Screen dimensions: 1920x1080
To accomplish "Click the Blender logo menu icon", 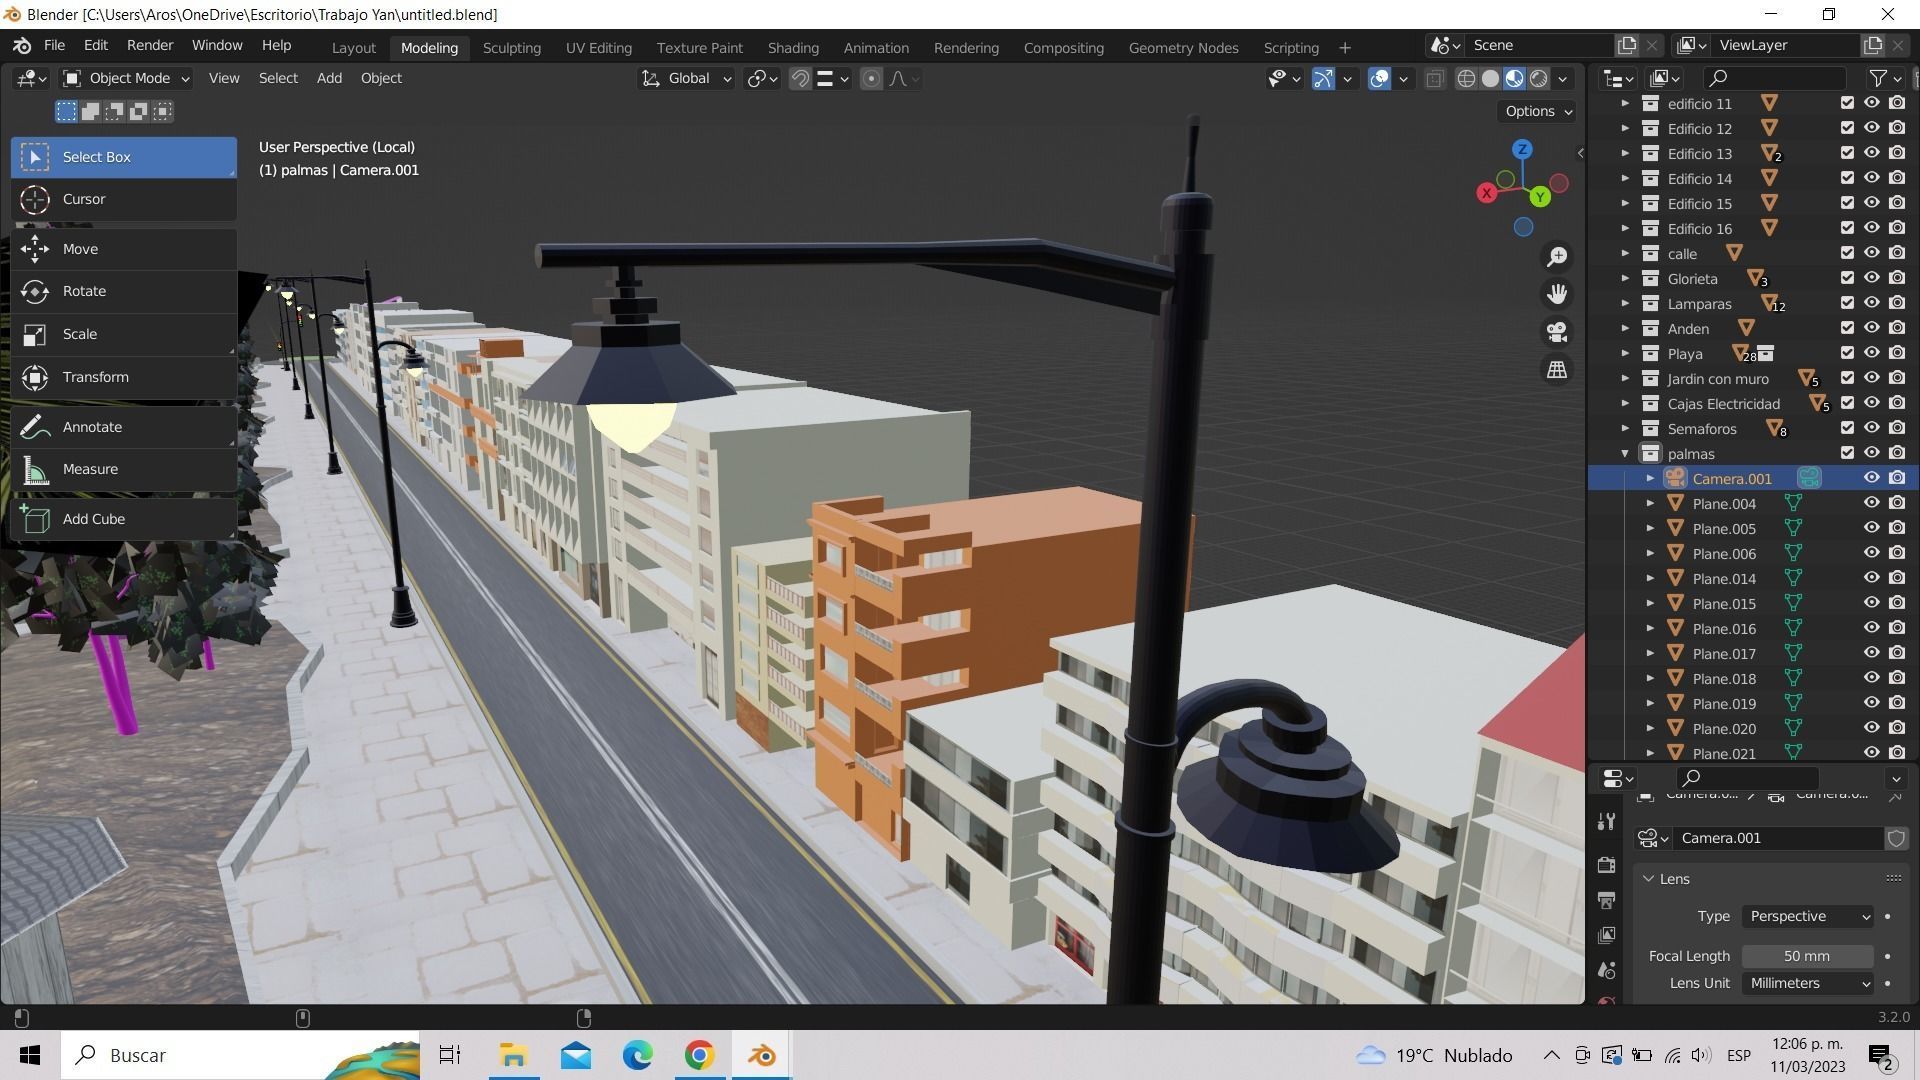I will coord(22,46).
